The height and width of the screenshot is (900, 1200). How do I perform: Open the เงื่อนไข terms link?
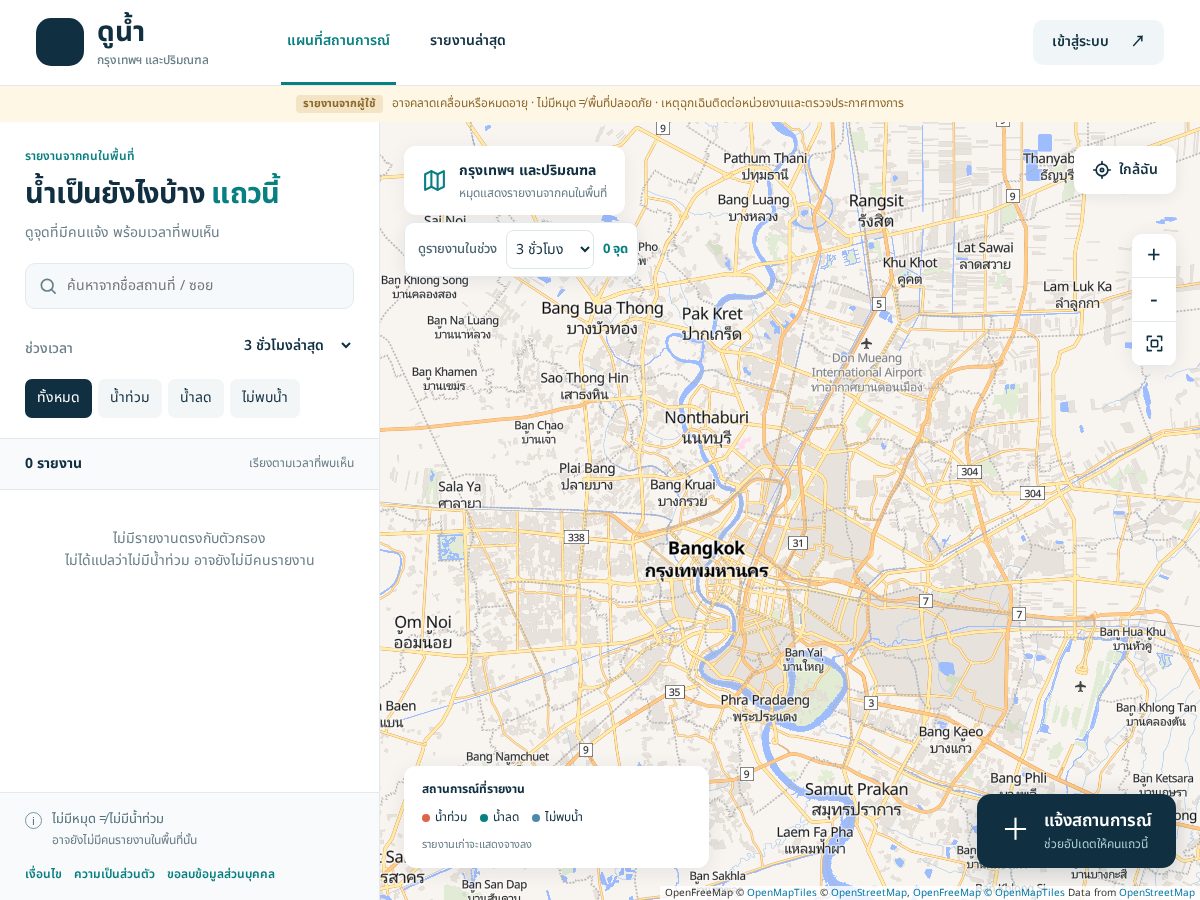(43, 874)
